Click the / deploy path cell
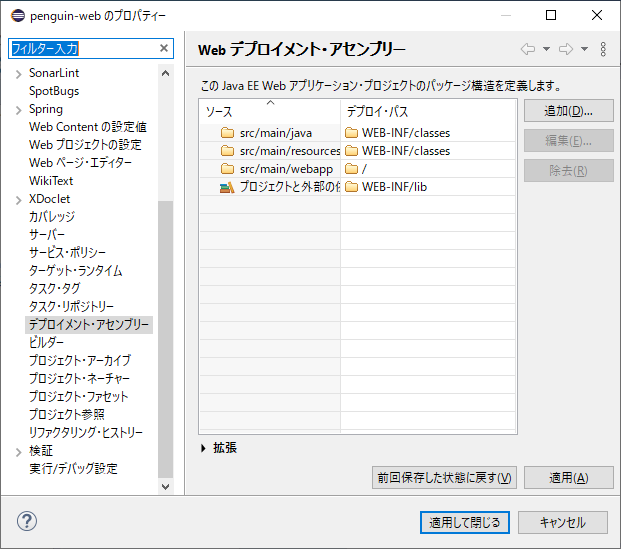The image size is (621, 549). click(428, 169)
